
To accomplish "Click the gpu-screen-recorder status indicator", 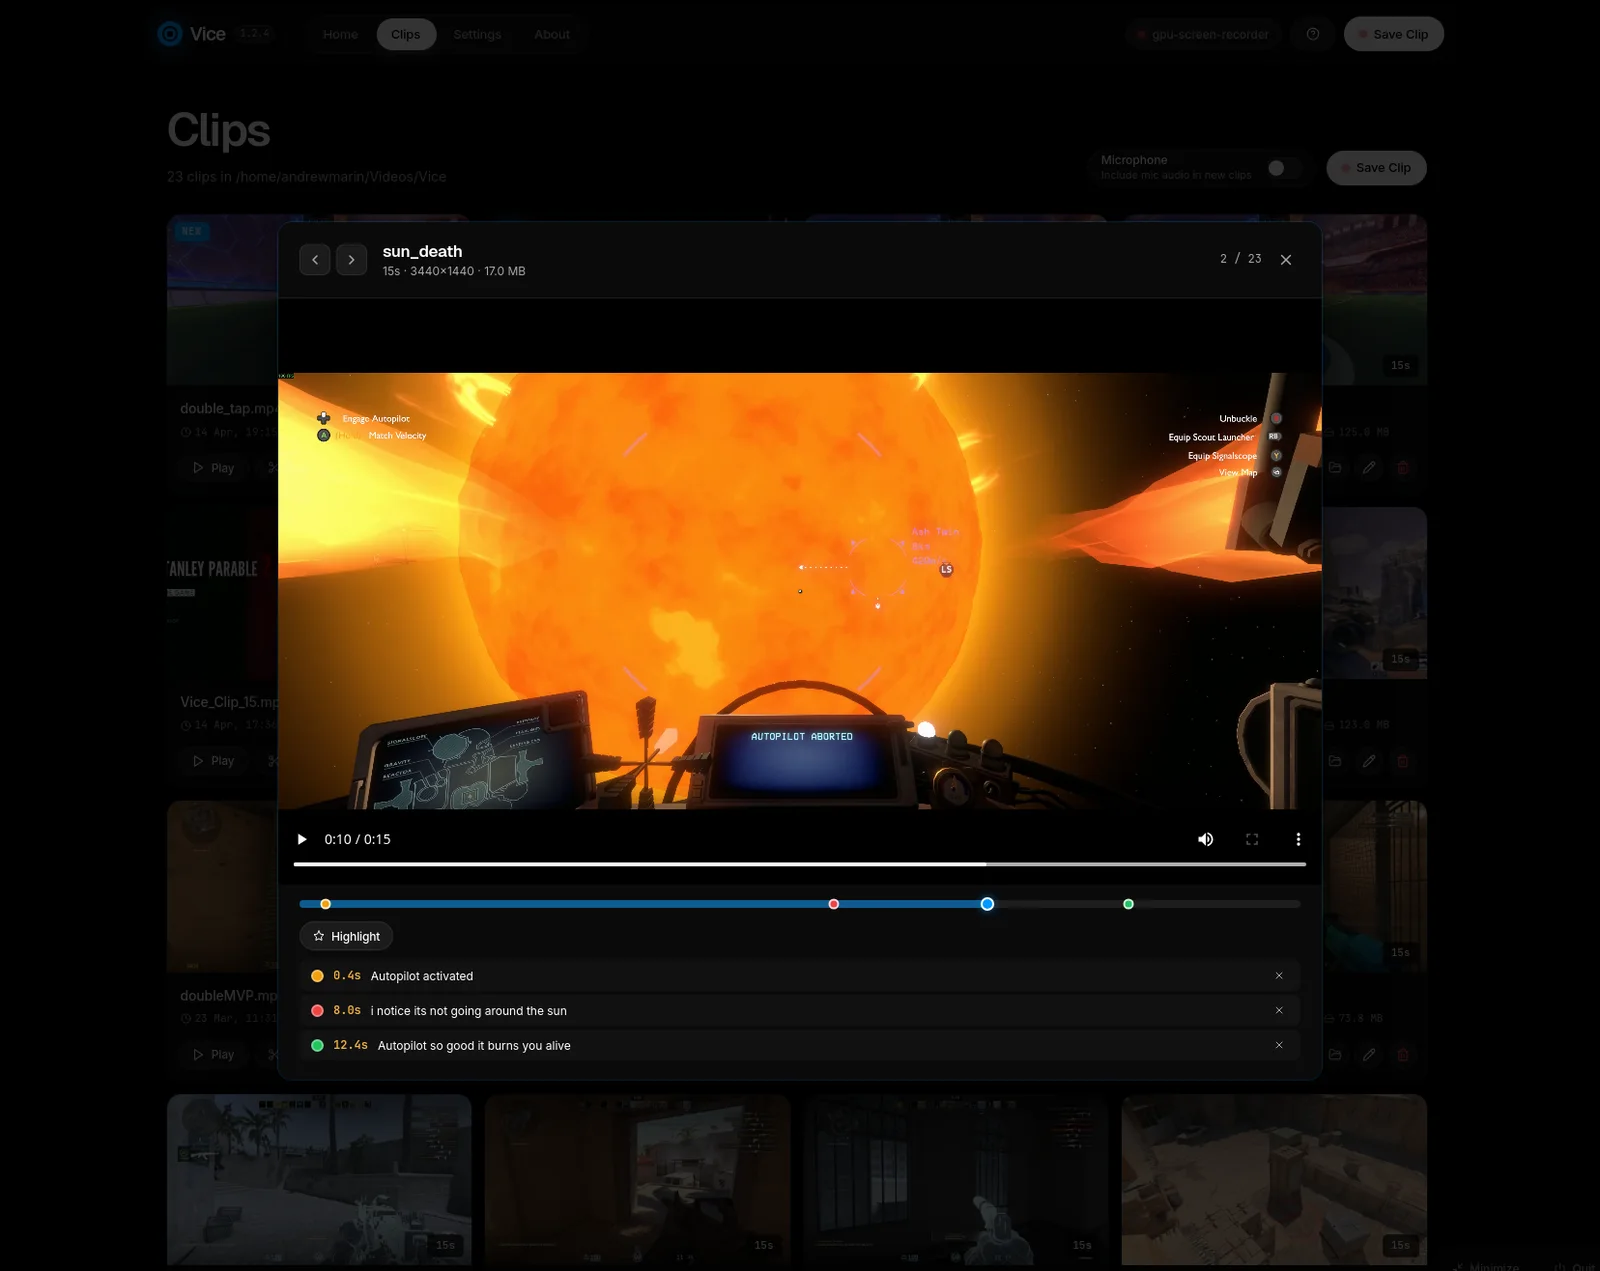I will [1203, 34].
